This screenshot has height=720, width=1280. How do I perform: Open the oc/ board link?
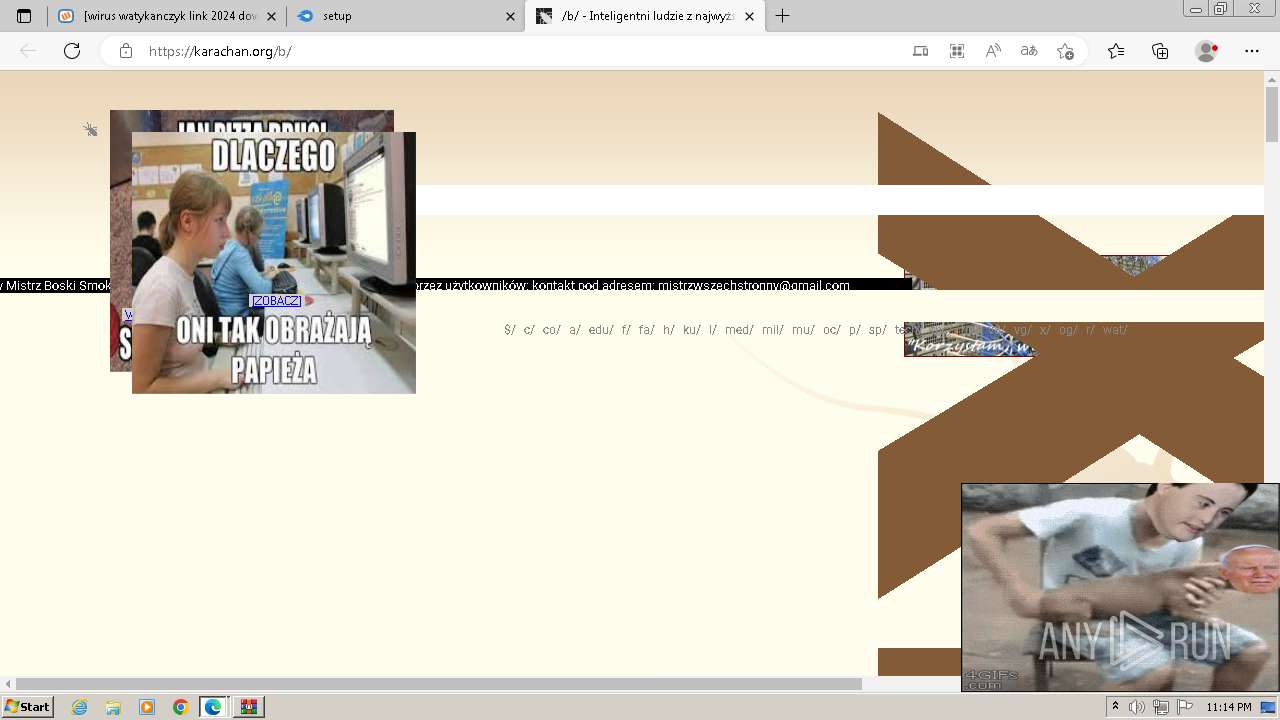coord(832,330)
